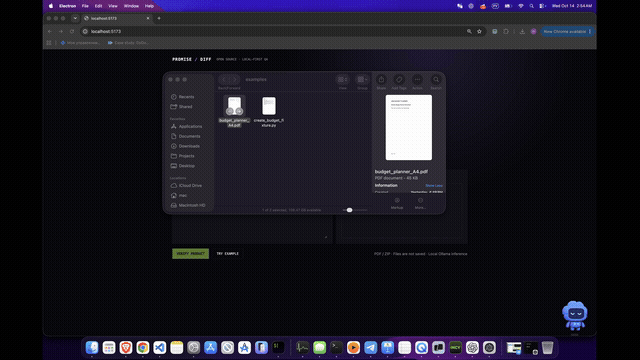Select the localhost:5173 browser tab

point(117,18)
